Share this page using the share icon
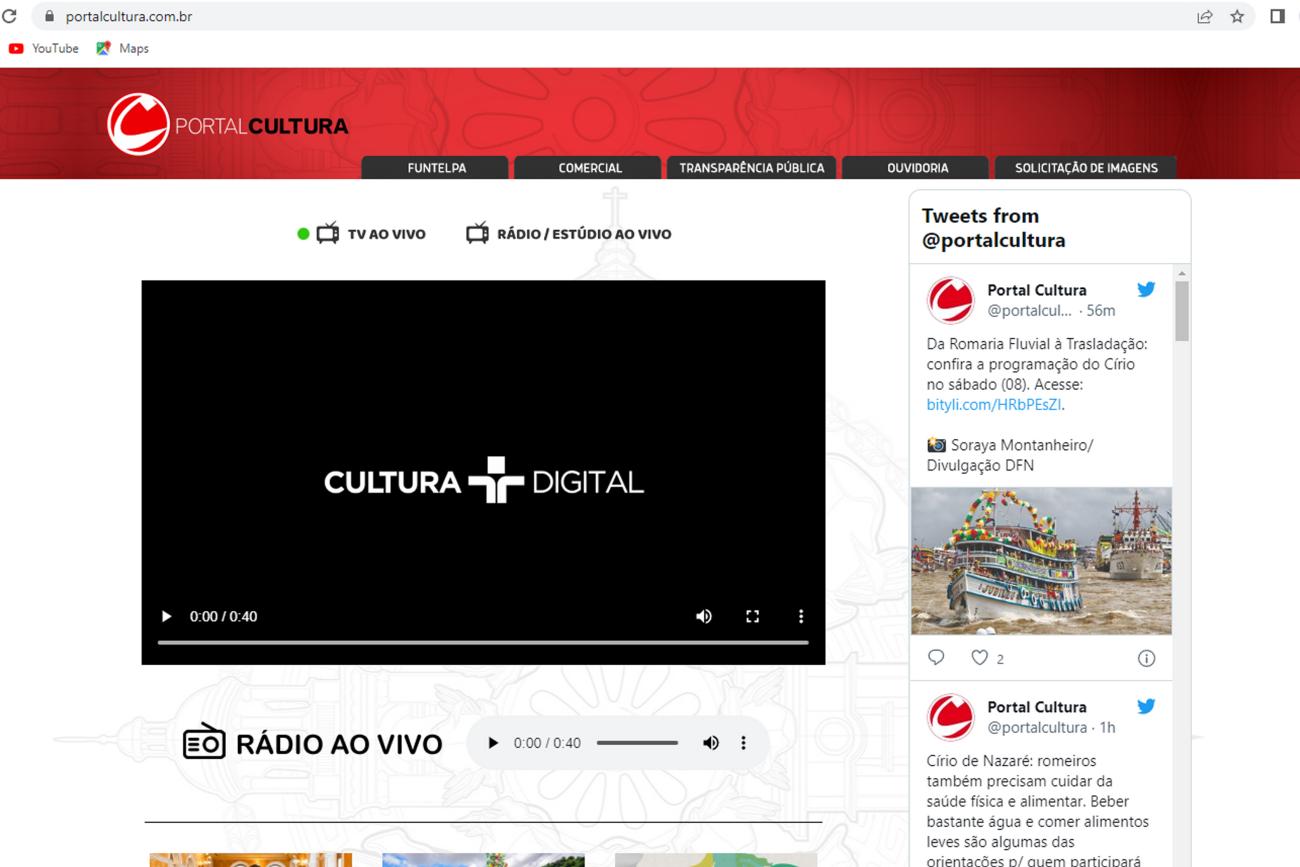 (x=1205, y=16)
